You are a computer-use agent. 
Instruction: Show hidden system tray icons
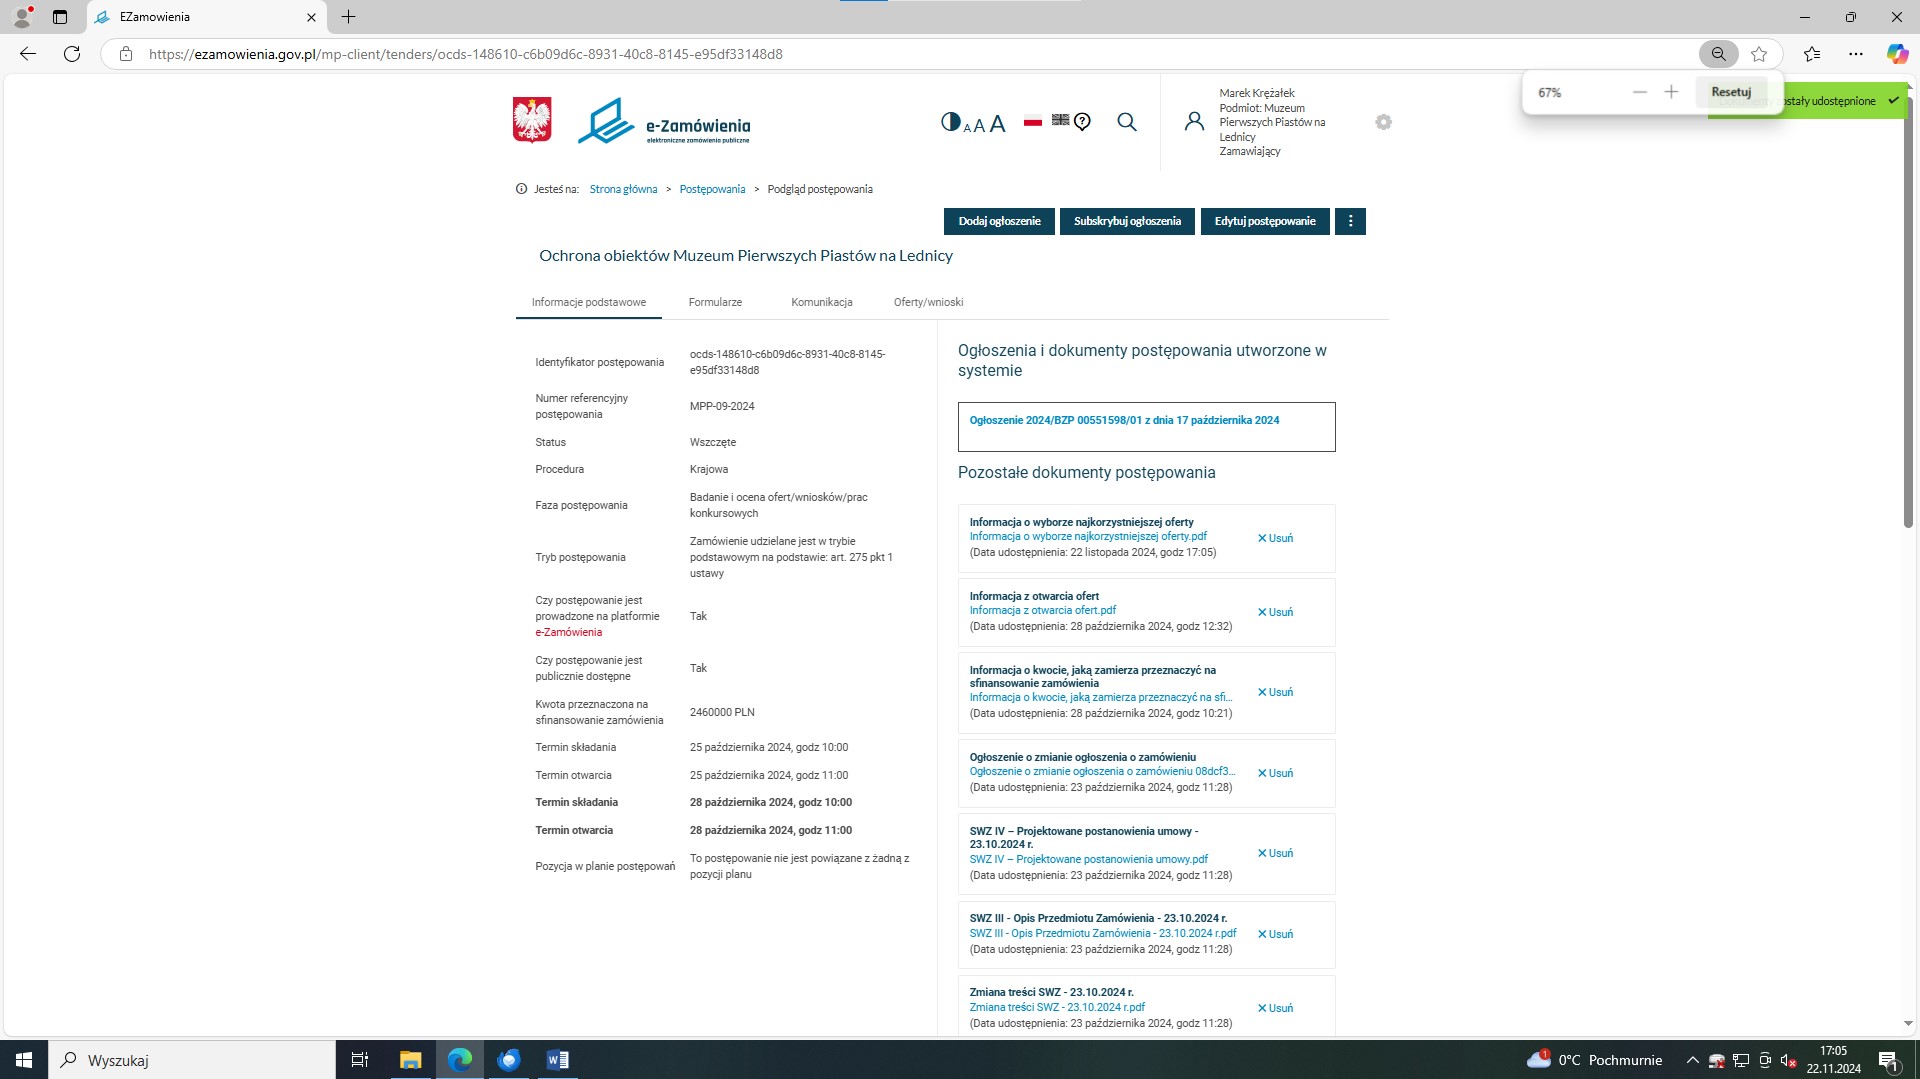click(1692, 1060)
